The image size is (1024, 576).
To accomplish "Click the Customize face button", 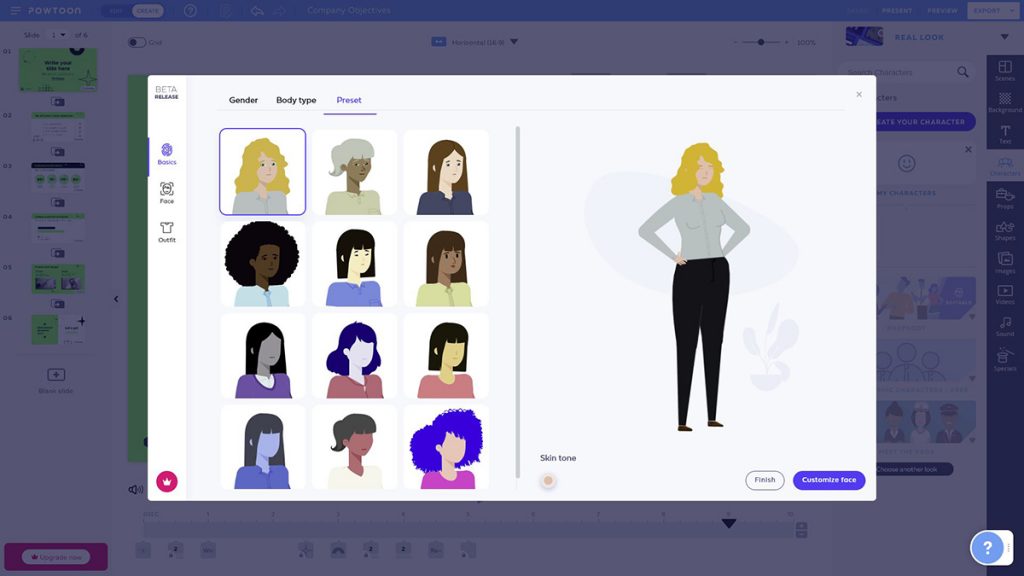I will tap(828, 480).
